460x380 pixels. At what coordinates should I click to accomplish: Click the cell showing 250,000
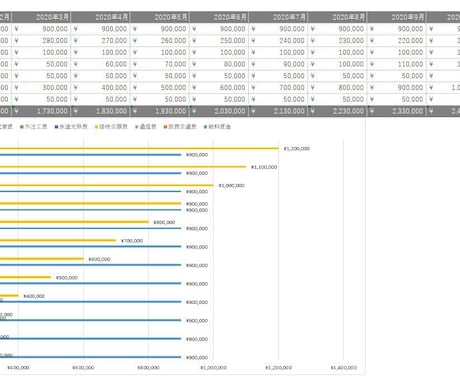coord(219,41)
